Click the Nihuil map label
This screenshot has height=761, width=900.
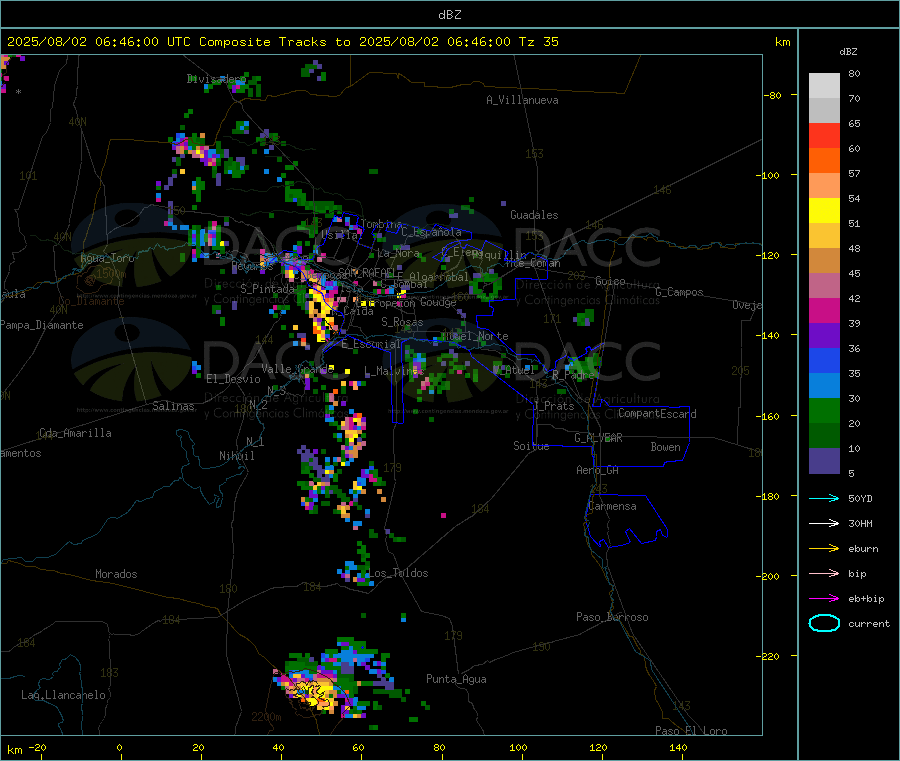(236, 456)
